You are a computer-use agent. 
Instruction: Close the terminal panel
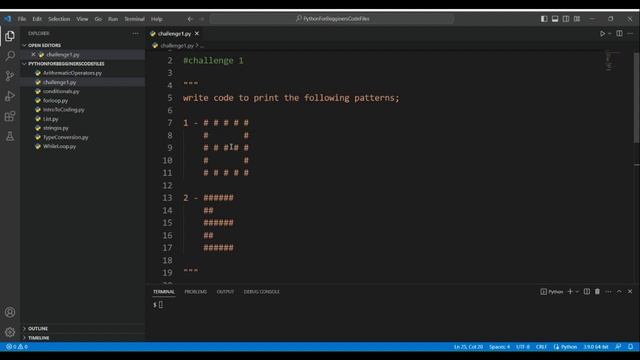point(630,291)
